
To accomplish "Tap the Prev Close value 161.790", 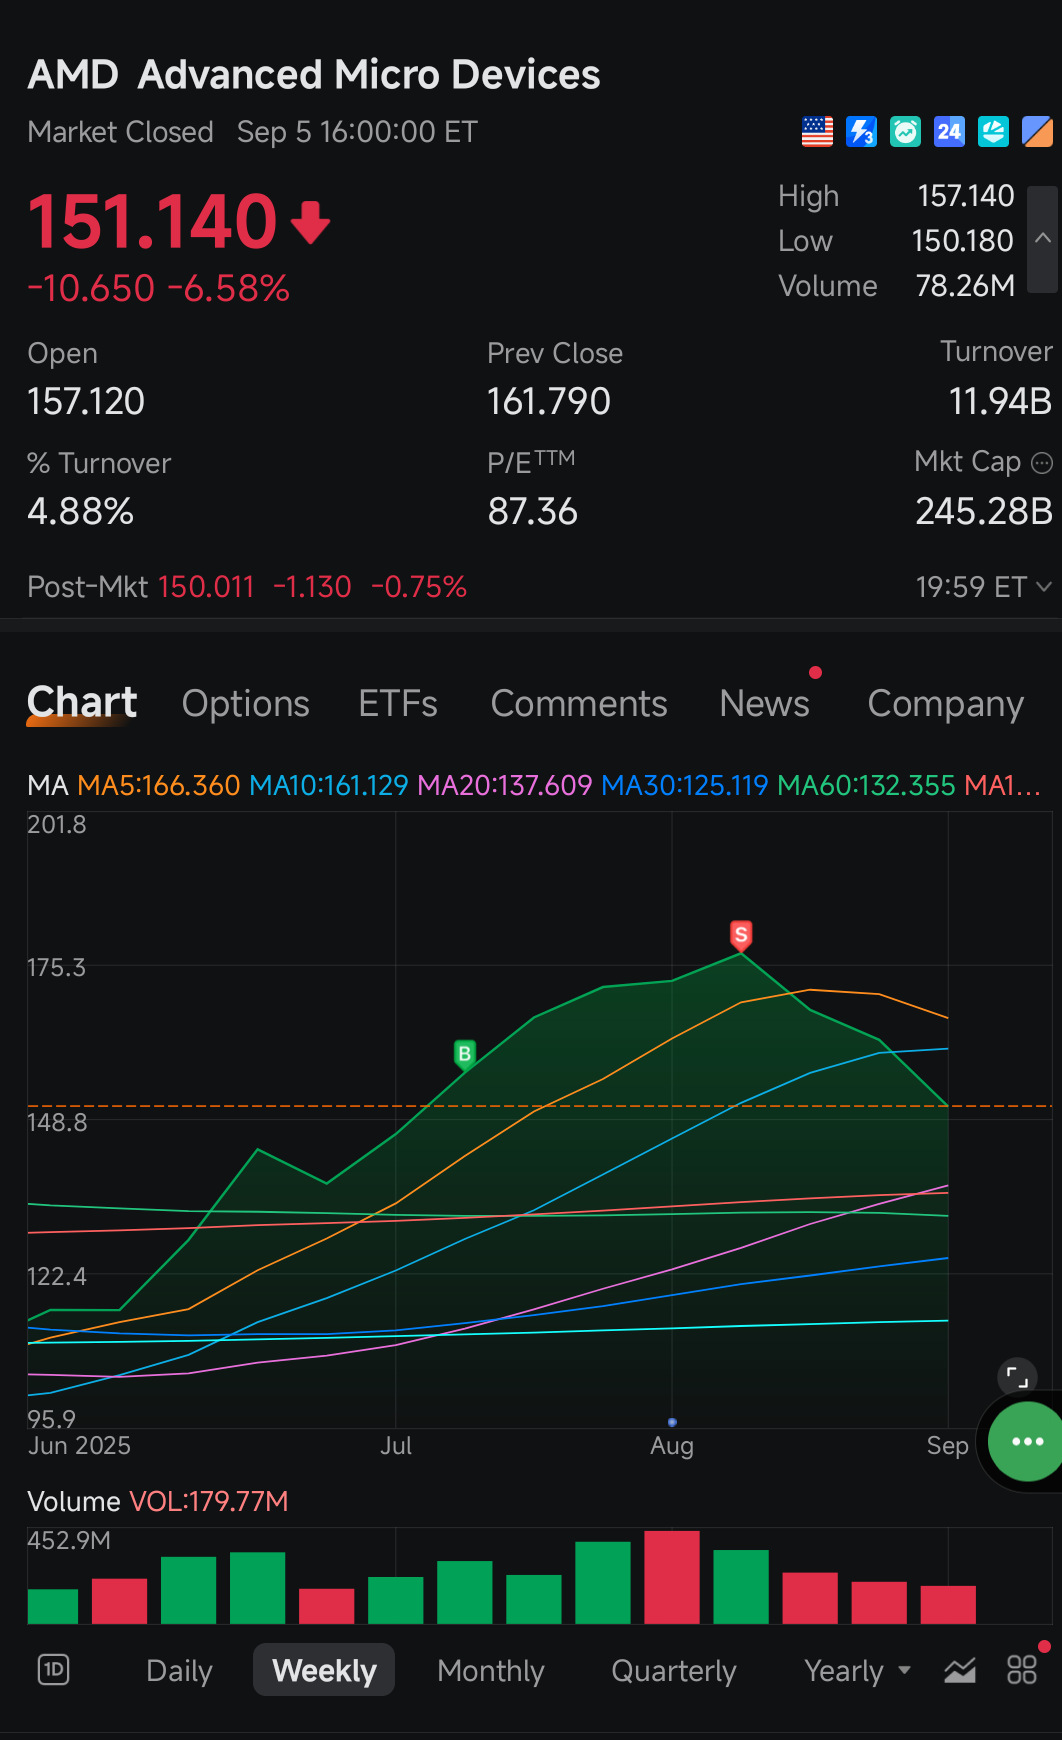I will (x=549, y=402).
